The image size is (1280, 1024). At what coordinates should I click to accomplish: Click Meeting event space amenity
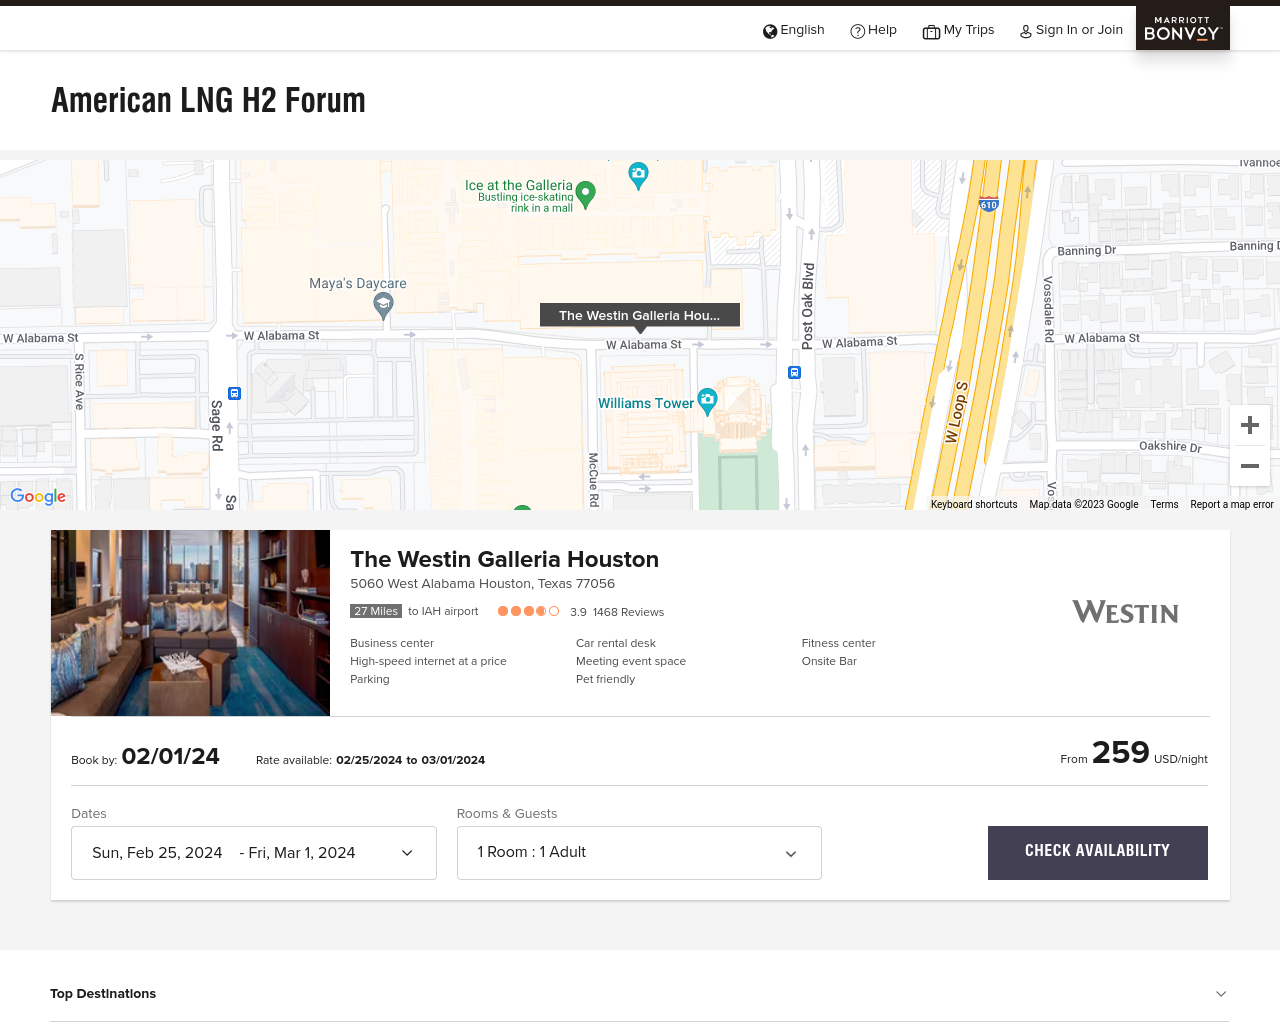pyautogui.click(x=631, y=661)
